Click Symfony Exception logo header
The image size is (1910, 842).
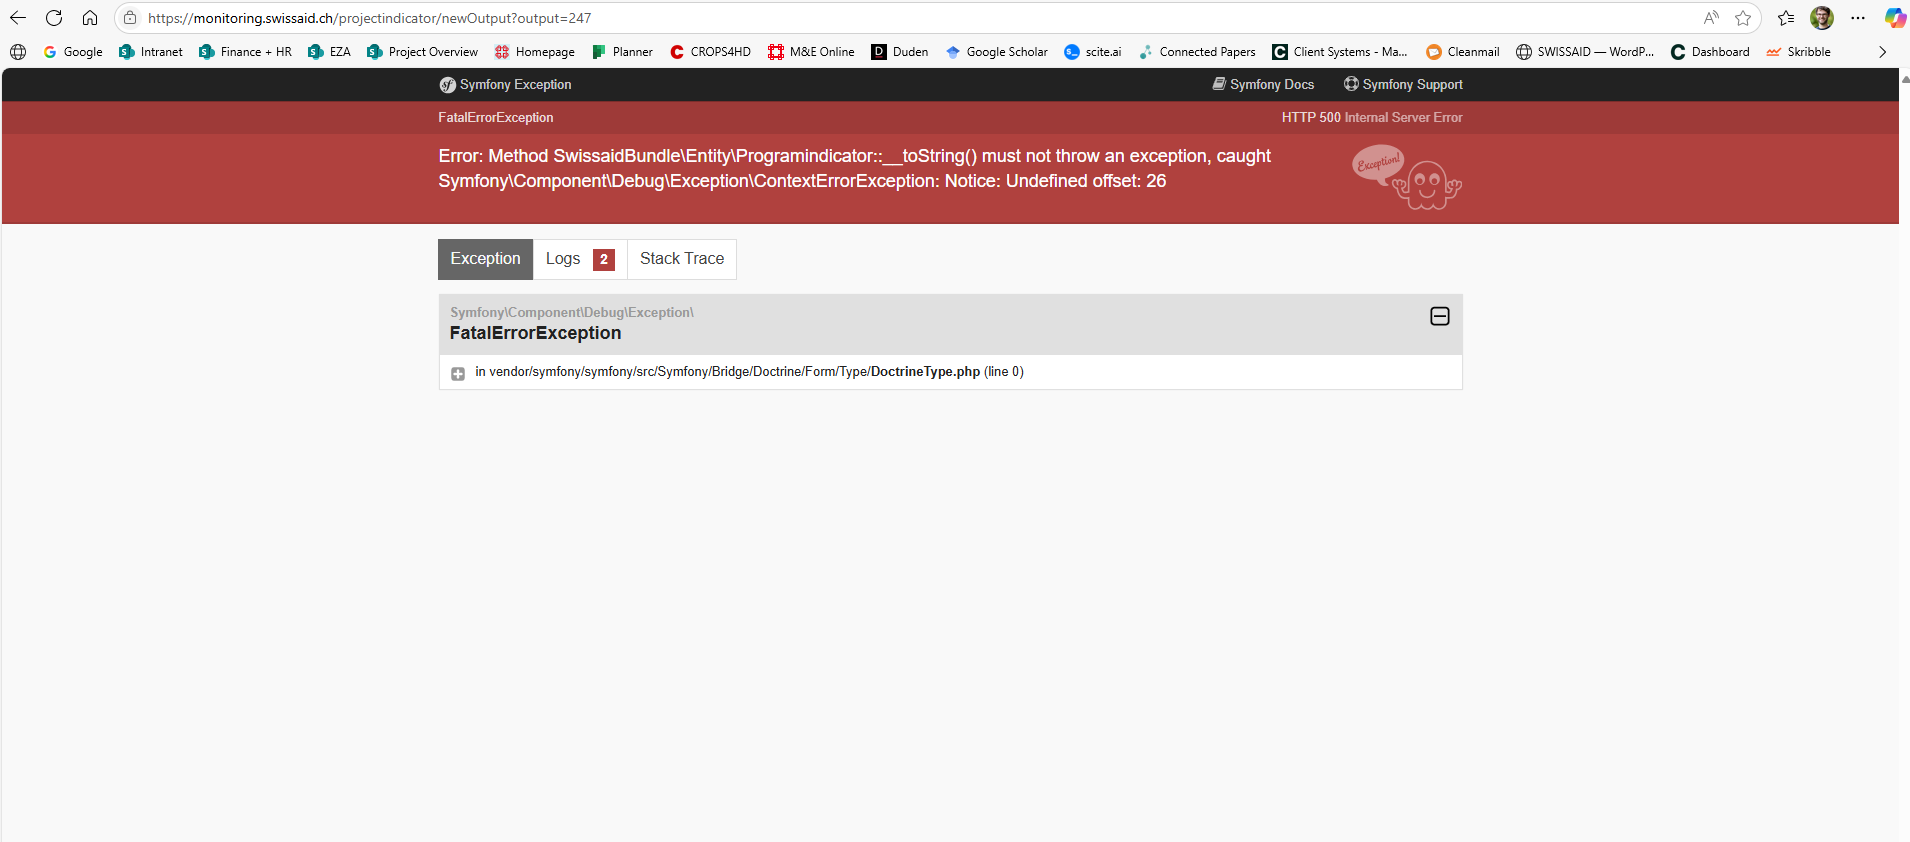pos(505,85)
